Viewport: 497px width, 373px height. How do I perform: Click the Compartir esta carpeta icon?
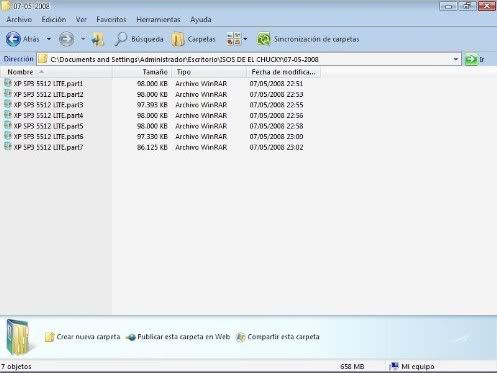click(241, 337)
